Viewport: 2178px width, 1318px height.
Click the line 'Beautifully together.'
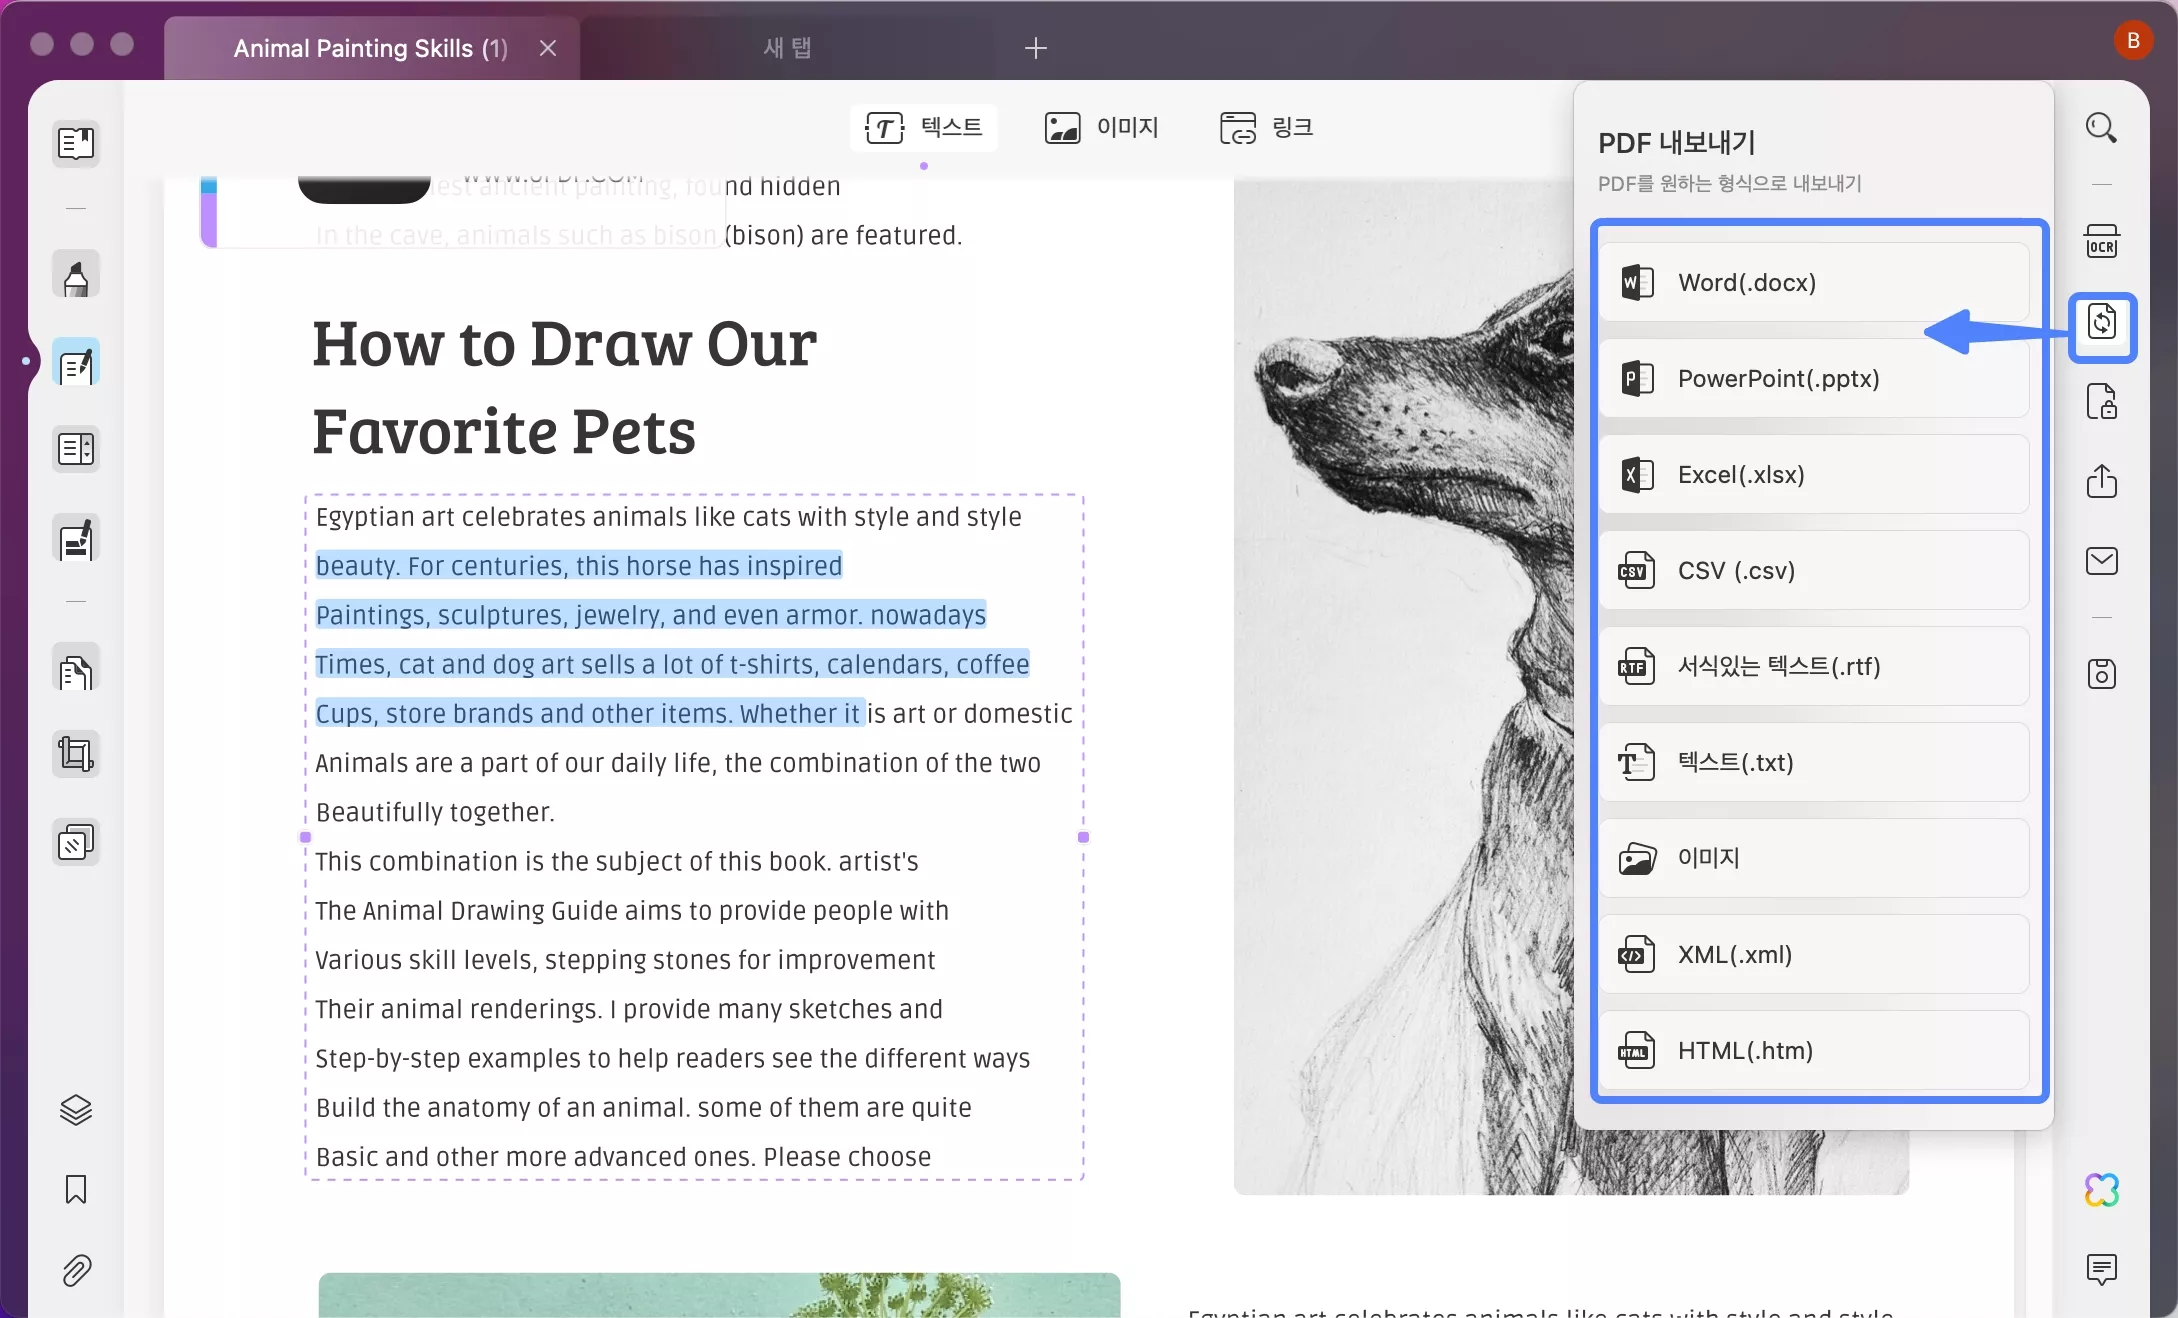[x=435, y=812]
